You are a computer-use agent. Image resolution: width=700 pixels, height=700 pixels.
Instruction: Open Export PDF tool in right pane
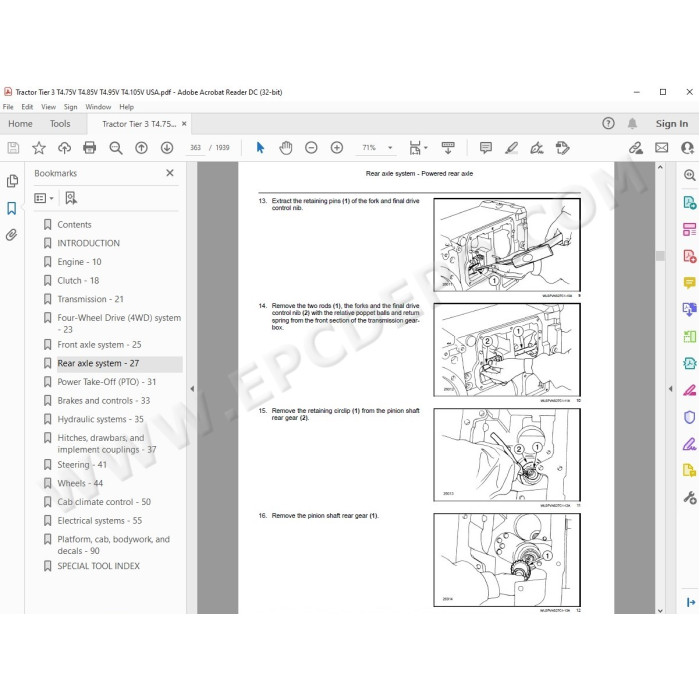[689, 202]
